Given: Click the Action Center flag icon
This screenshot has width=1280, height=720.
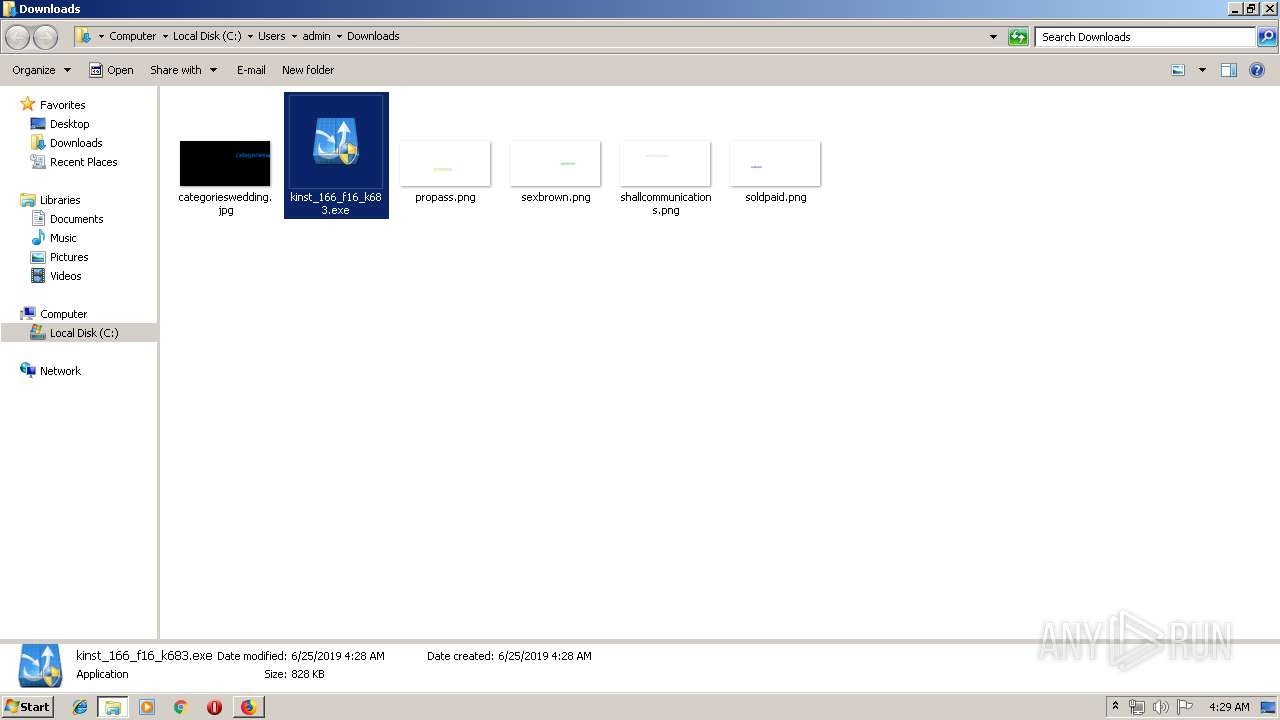Looking at the screenshot, I should point(1185,707).
